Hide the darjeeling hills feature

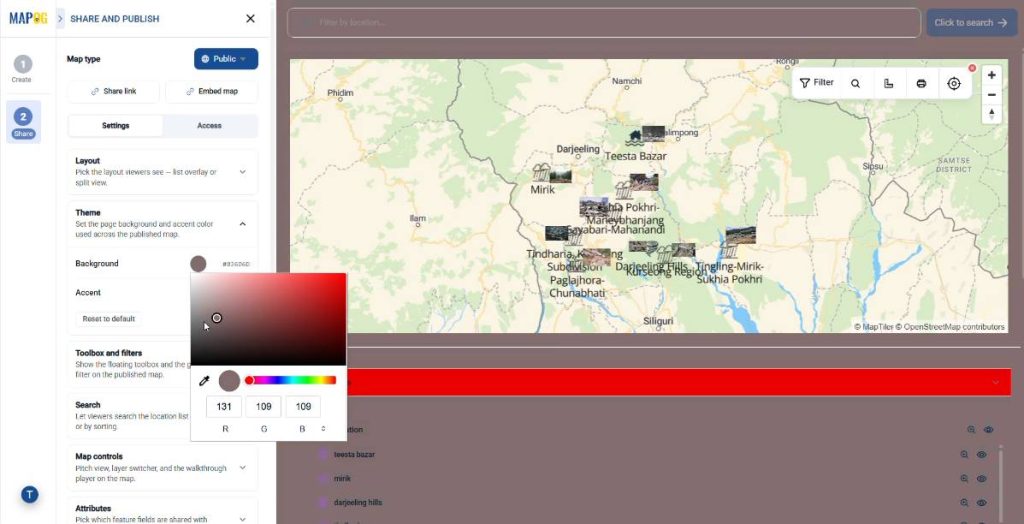click(x=982, y=502)
